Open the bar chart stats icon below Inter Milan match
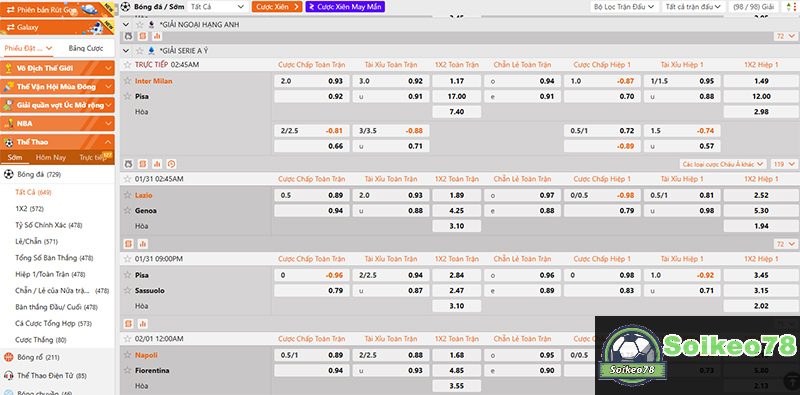This screenshot has height=395, width=800. click(157, 164)
